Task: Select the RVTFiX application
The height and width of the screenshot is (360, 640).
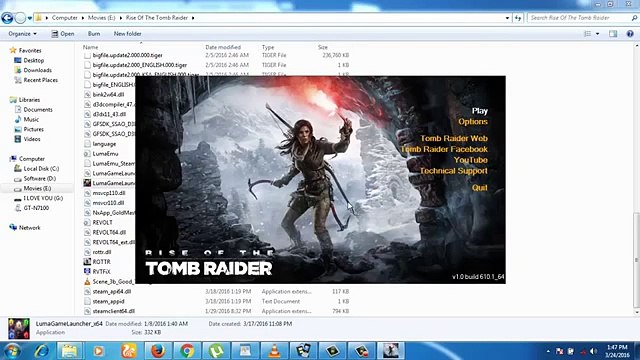Action: point(101,271)
